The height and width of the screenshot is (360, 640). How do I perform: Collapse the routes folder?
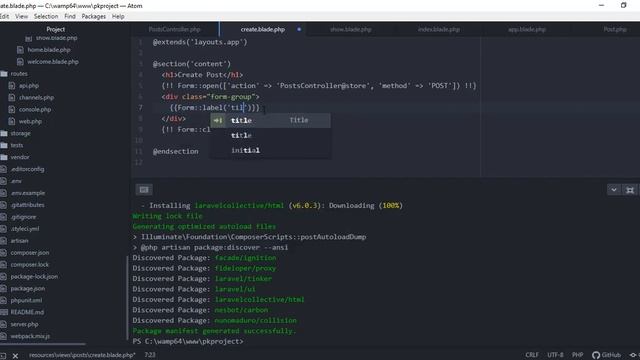[19, 74]
